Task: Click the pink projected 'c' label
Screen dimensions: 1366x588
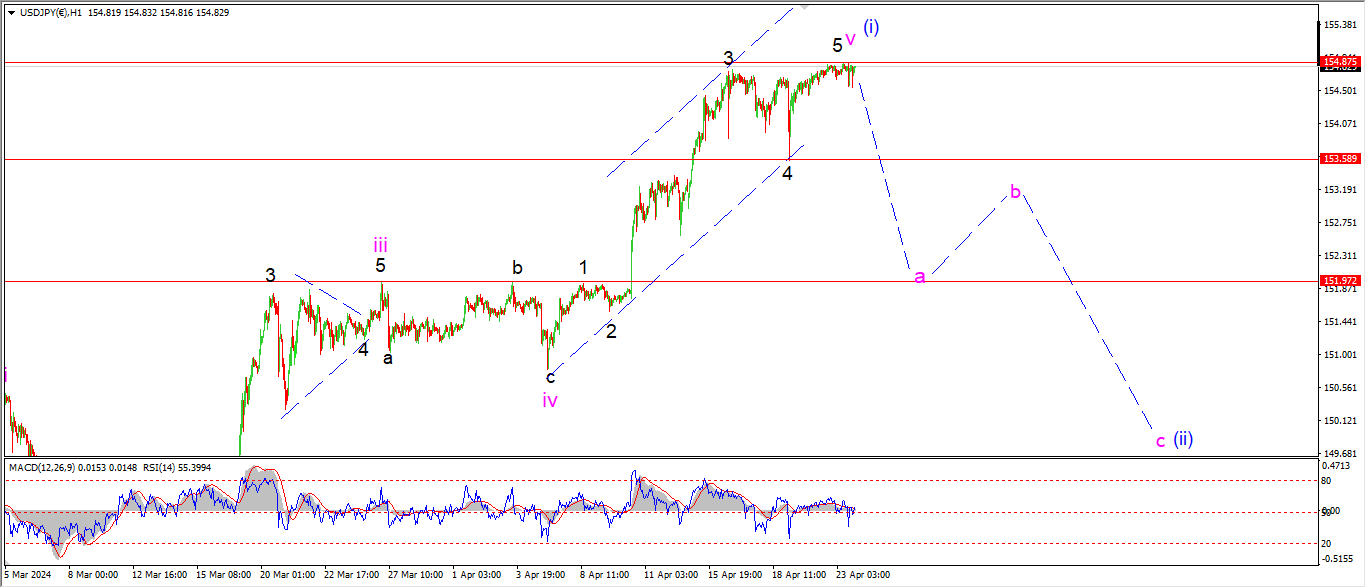Action: (x=1160, y=440)
